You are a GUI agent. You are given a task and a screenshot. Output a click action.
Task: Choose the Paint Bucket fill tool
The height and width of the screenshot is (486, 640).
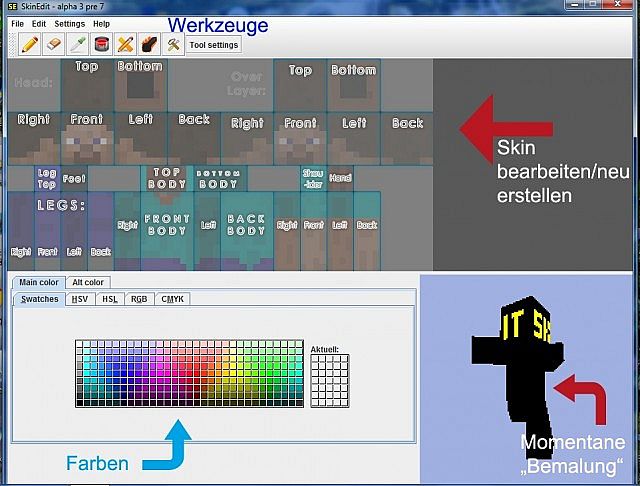pyautogui.click(x=102, y=44)
